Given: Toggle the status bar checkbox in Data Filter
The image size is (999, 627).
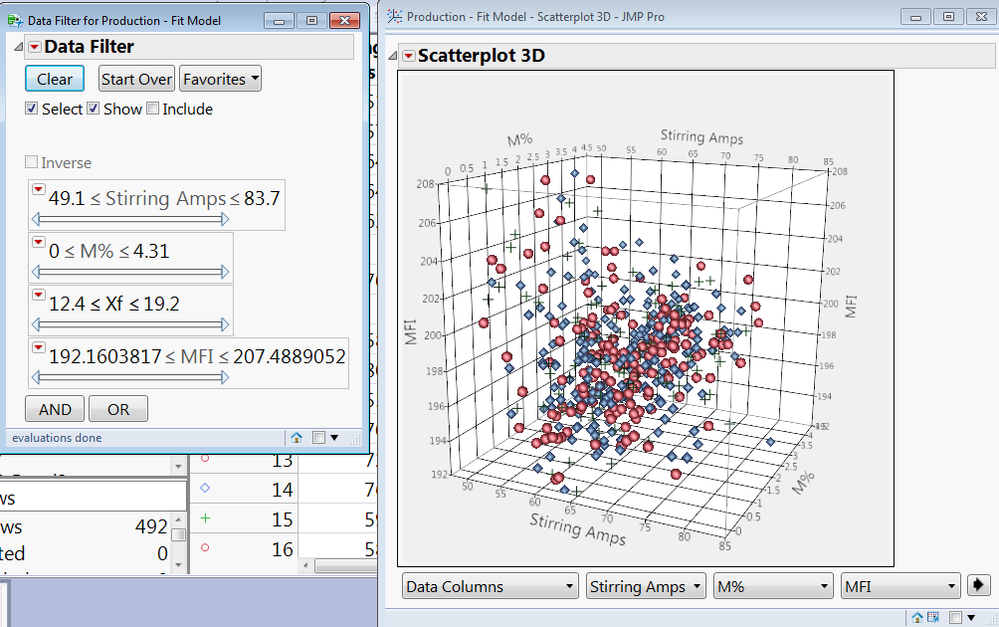Looking at the screenshot, I should point(319,438).
